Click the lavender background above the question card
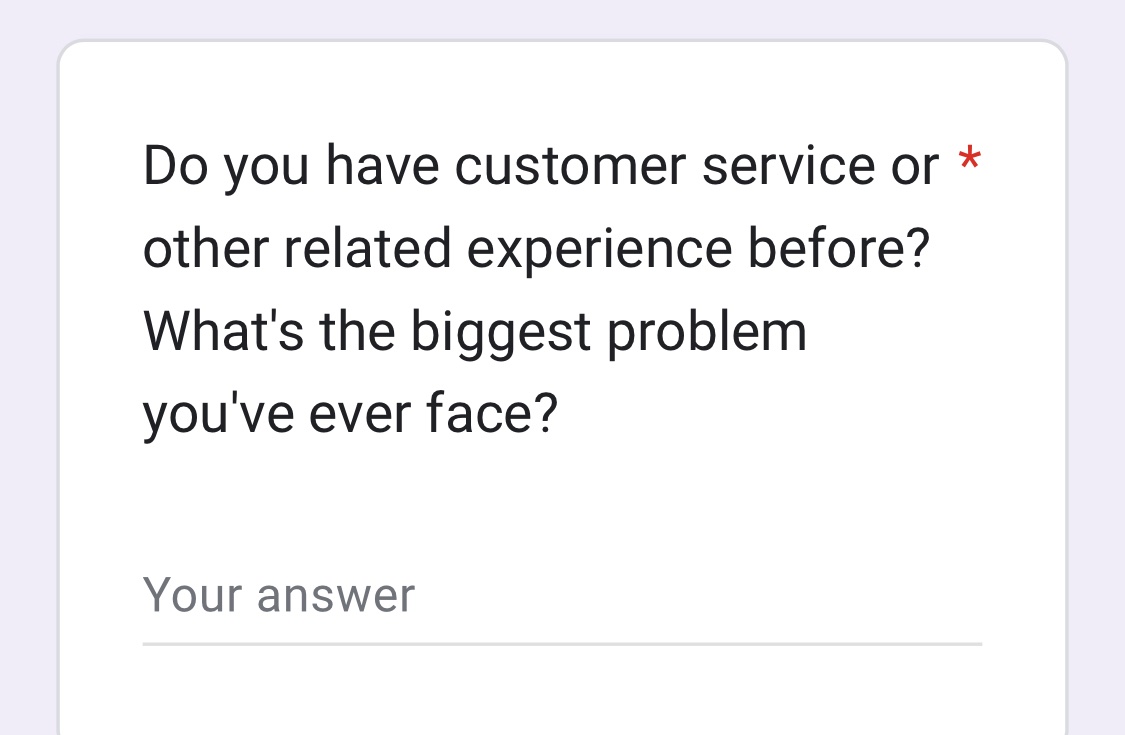Viewport: 1125px width, 735px height. click(560, 18)
